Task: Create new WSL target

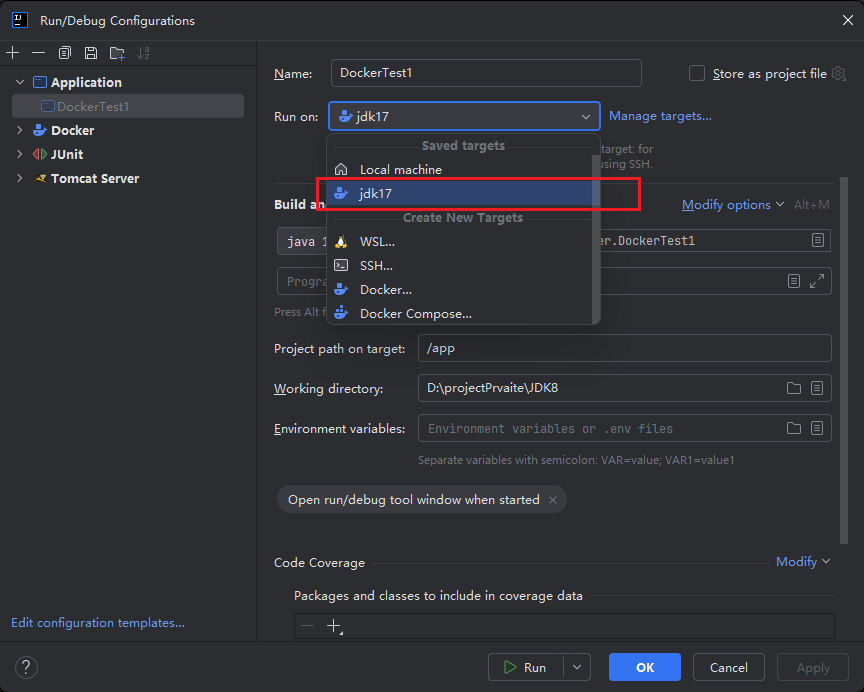Action: pos(460,241)
